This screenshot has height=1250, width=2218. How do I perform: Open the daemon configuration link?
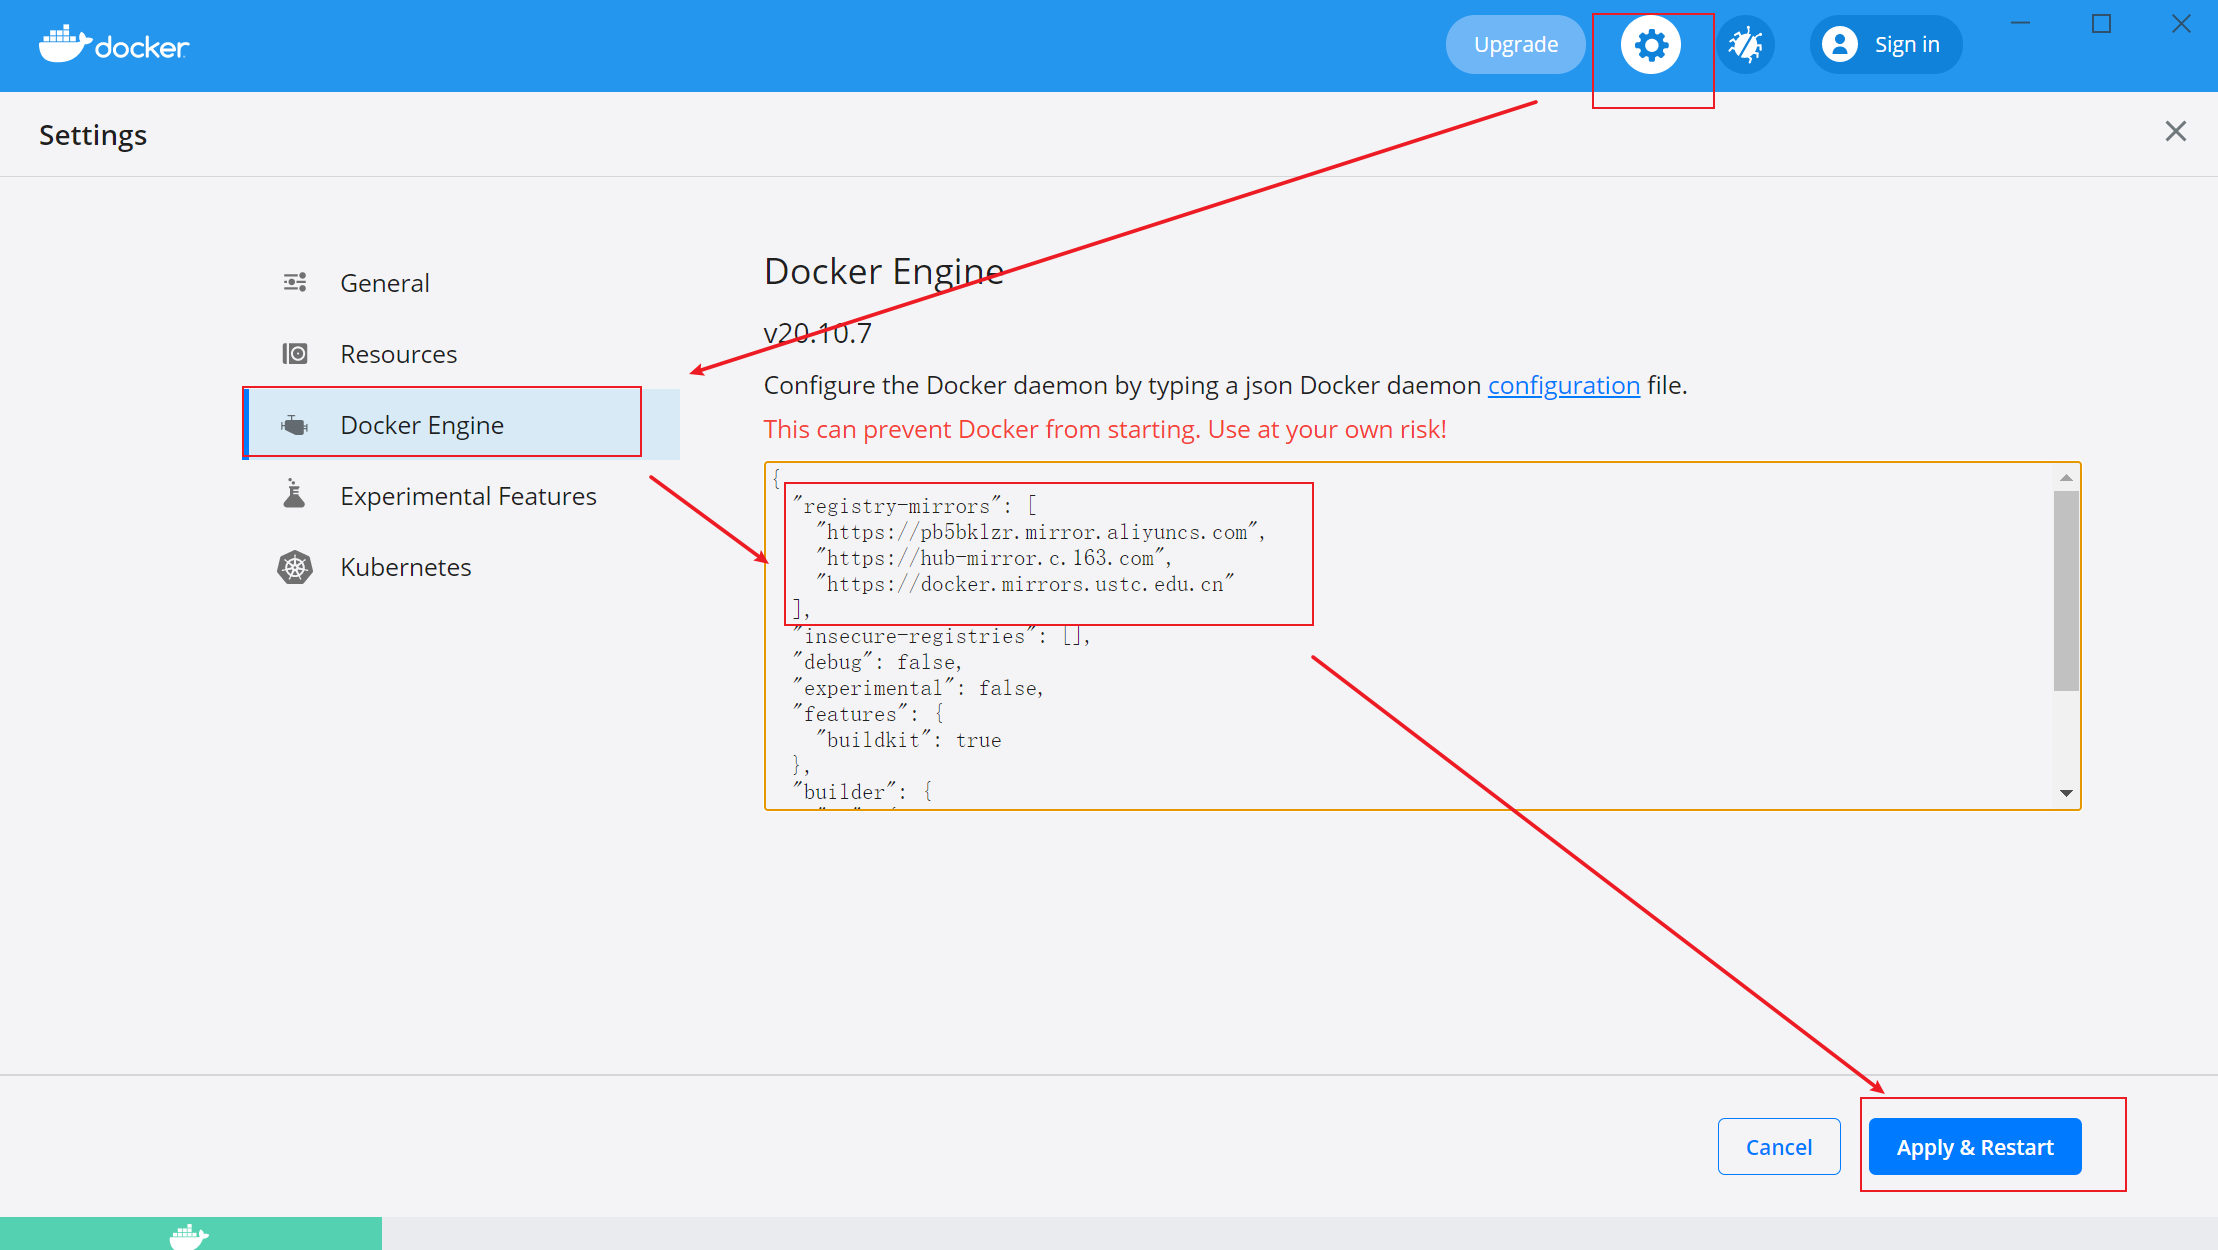pos(1563,385)
